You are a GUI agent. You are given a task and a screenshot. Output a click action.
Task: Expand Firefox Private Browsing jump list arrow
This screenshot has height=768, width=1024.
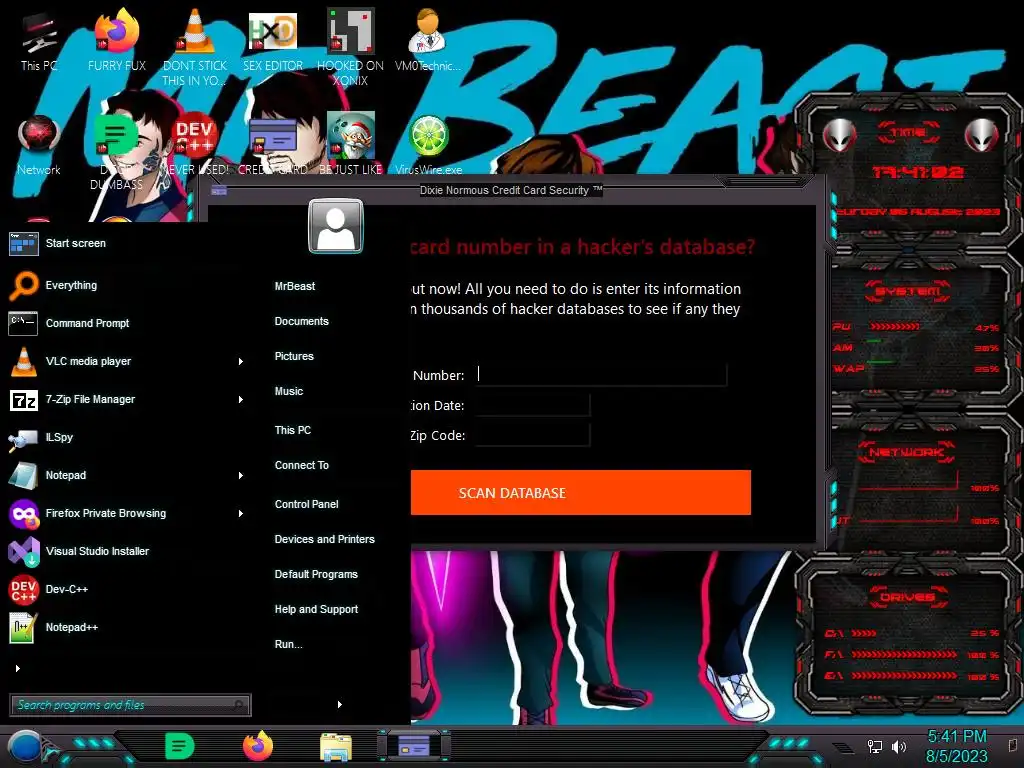tap(241, 513)
